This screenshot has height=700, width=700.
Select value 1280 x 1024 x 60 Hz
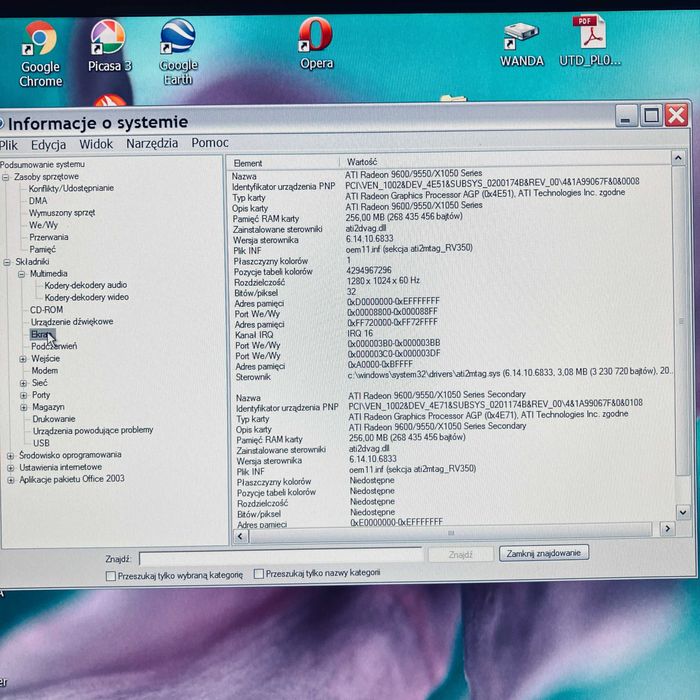click(x=383, y=281)
